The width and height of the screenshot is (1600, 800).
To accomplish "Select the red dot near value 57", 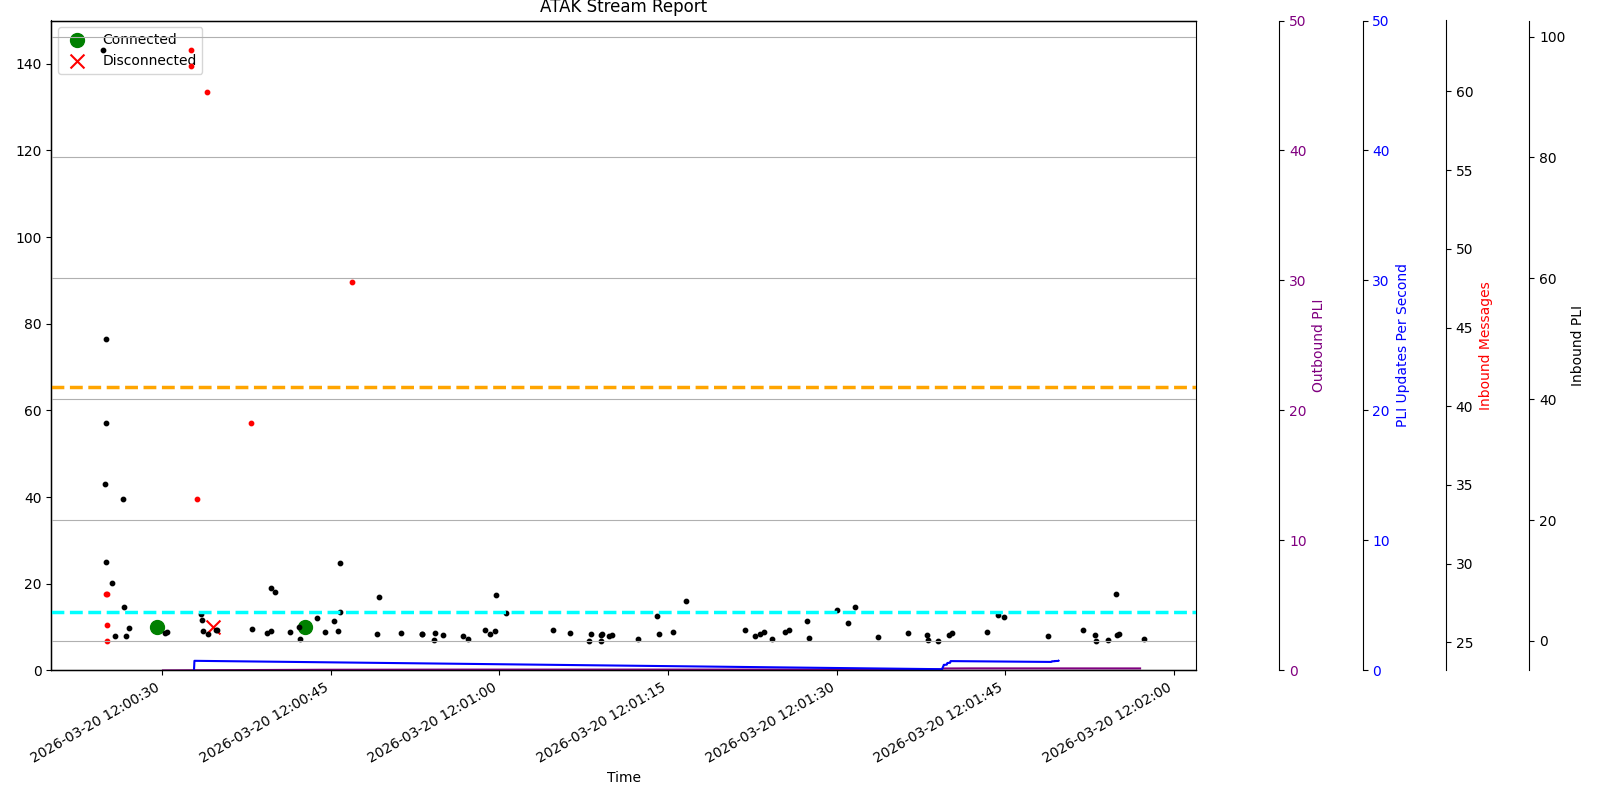I will [x=251, y=423].
